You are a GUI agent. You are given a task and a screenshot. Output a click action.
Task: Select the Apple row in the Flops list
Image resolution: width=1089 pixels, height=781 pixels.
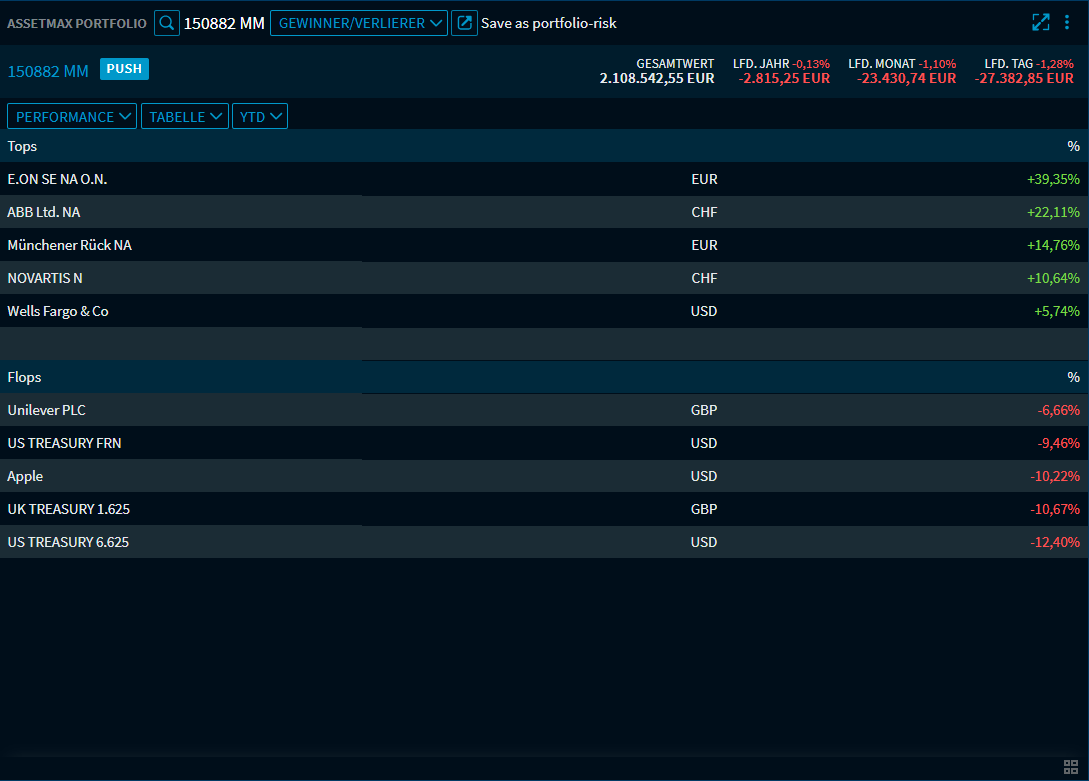(25, 476)
